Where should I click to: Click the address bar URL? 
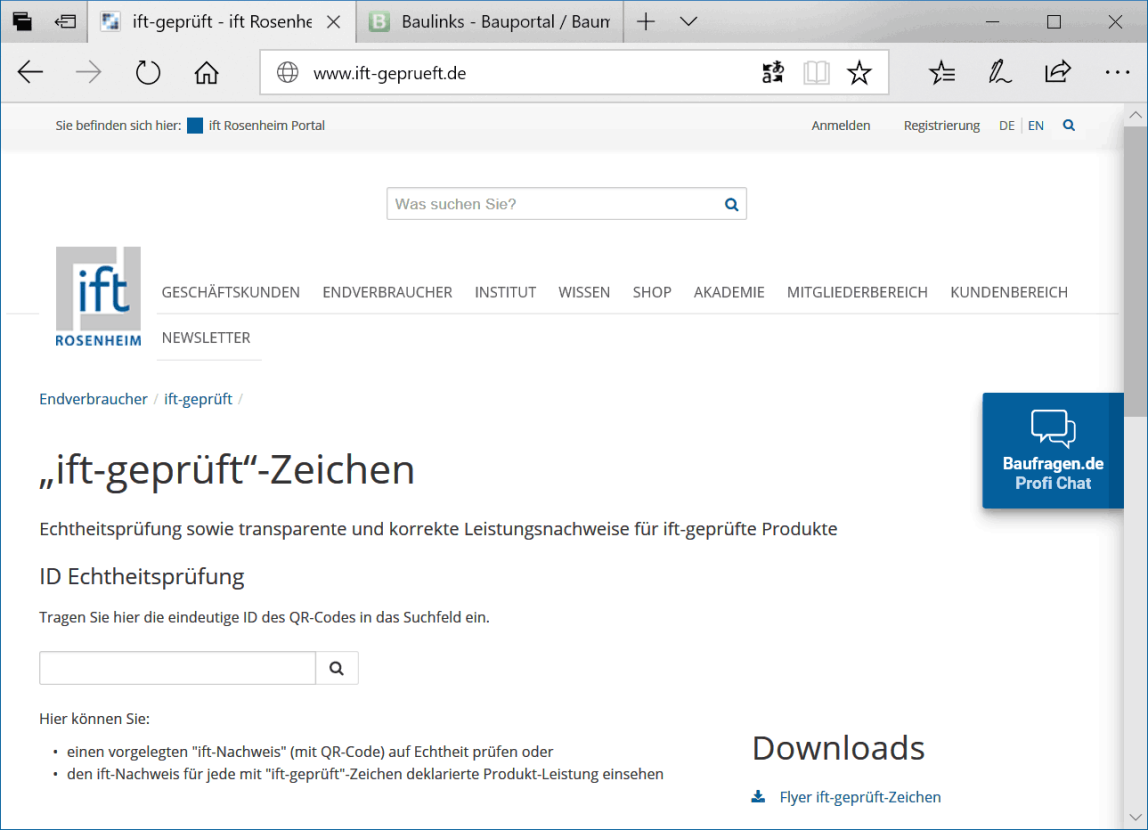390,73
